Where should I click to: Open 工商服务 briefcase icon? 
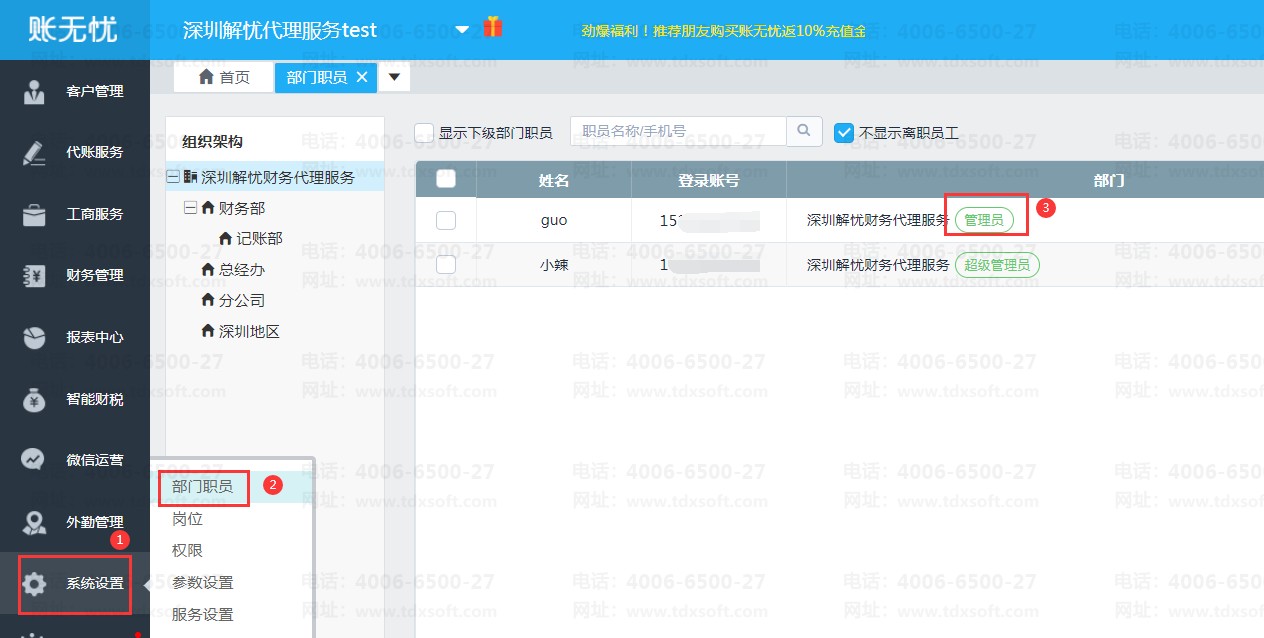[34, 214]
